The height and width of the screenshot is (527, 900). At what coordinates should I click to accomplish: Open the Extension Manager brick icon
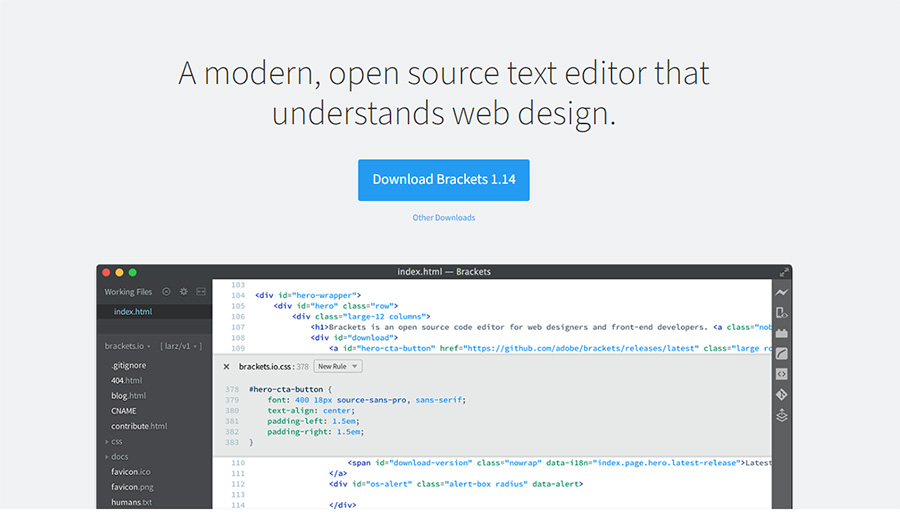[x=781, y=333]
